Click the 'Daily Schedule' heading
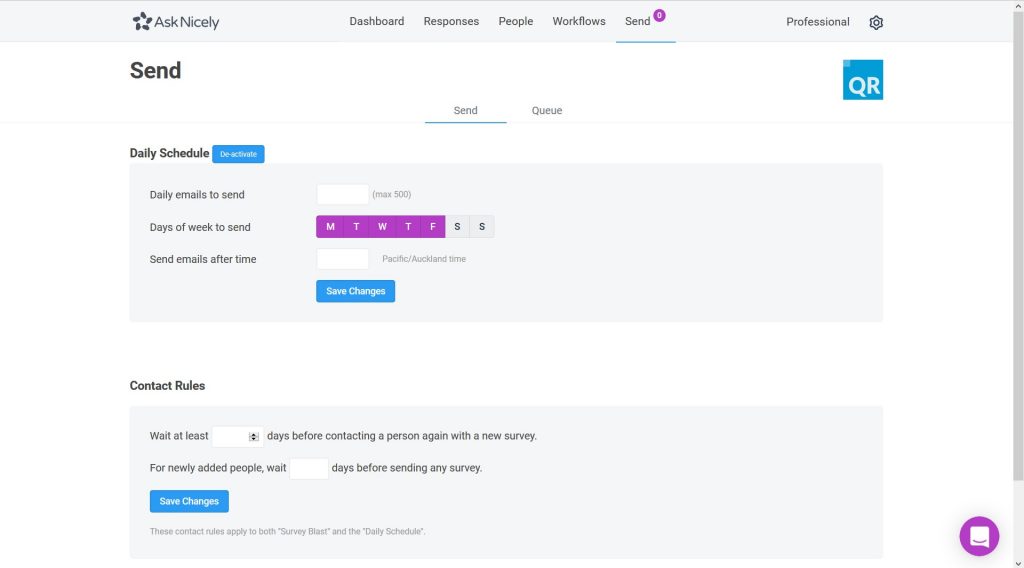1024x568 pixels. 169,153
